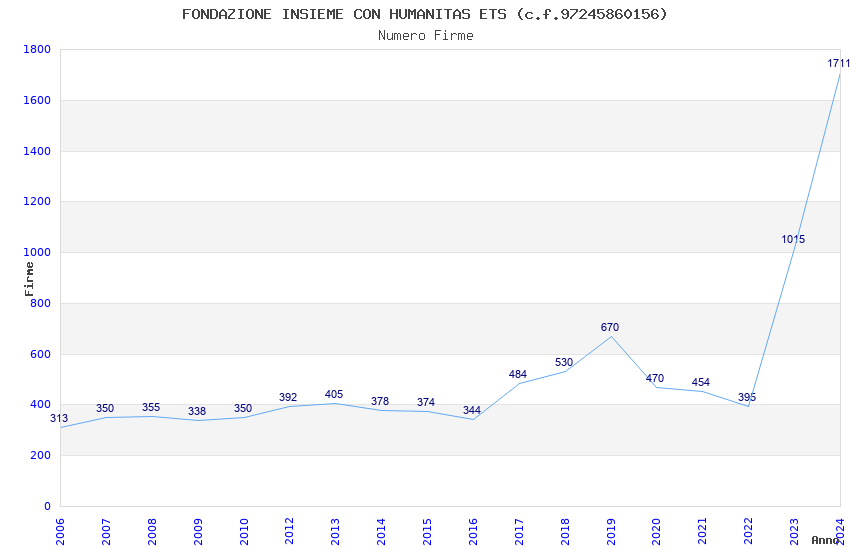
Task: Select the 484 data label
Action: (x=518, y=374)
